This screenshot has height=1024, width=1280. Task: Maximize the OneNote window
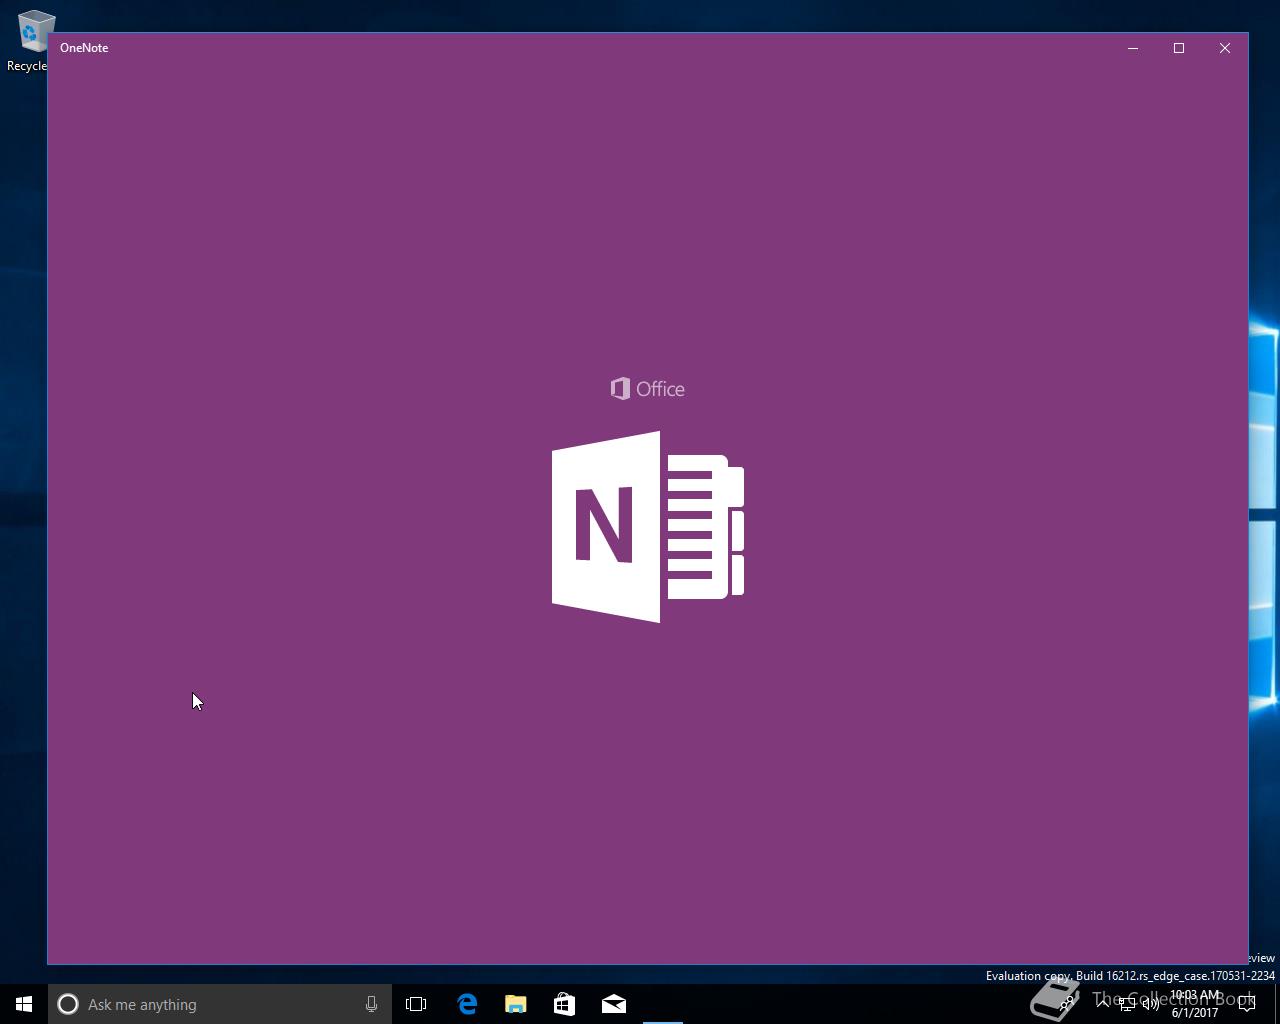pos(1179,48)
